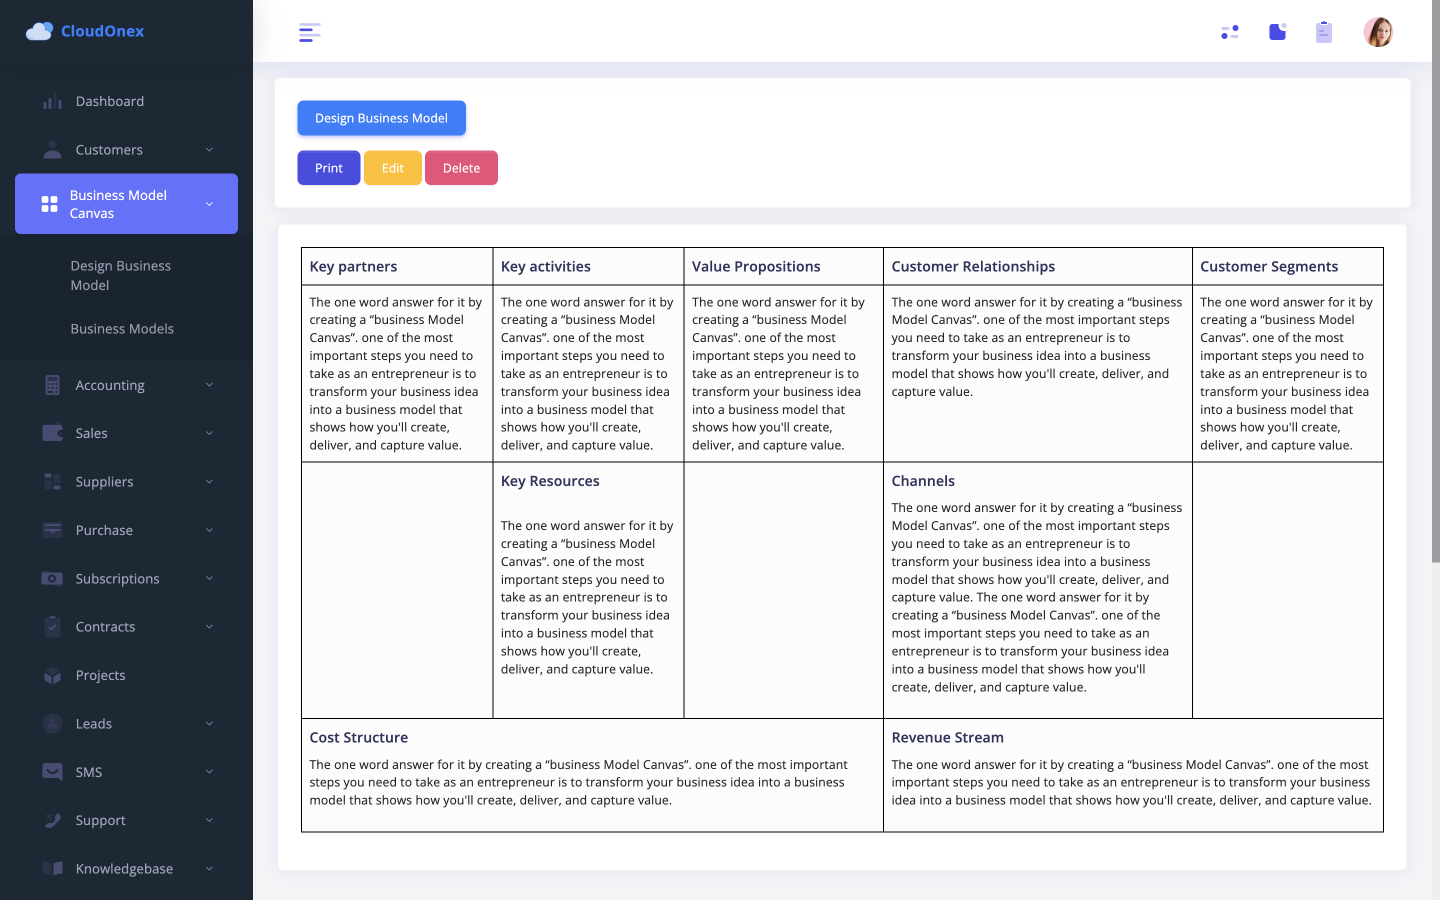The image size is (1440, 900).
Task: Click the Dashboard bar chart icon
Action: 53,102
